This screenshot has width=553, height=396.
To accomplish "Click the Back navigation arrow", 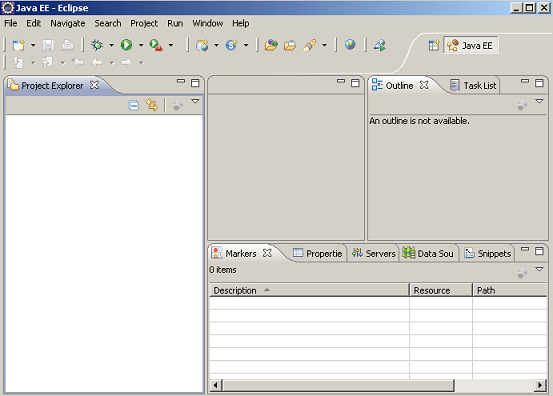I will (97, 63).
